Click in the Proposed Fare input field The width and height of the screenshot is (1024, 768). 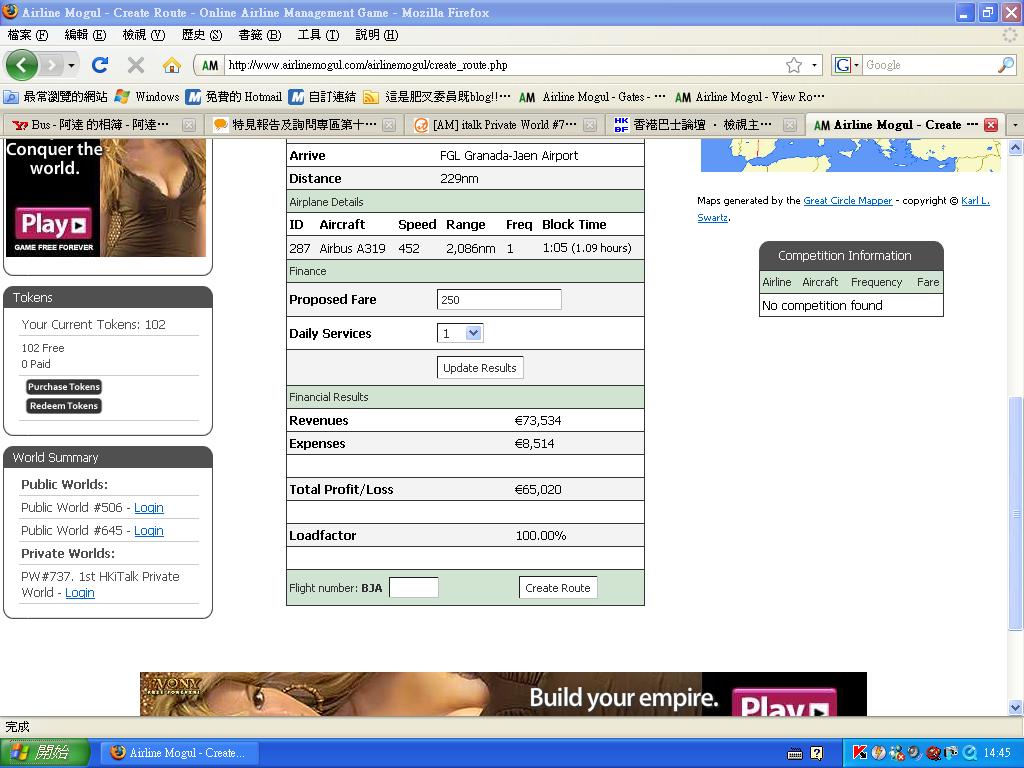[499, 300]
